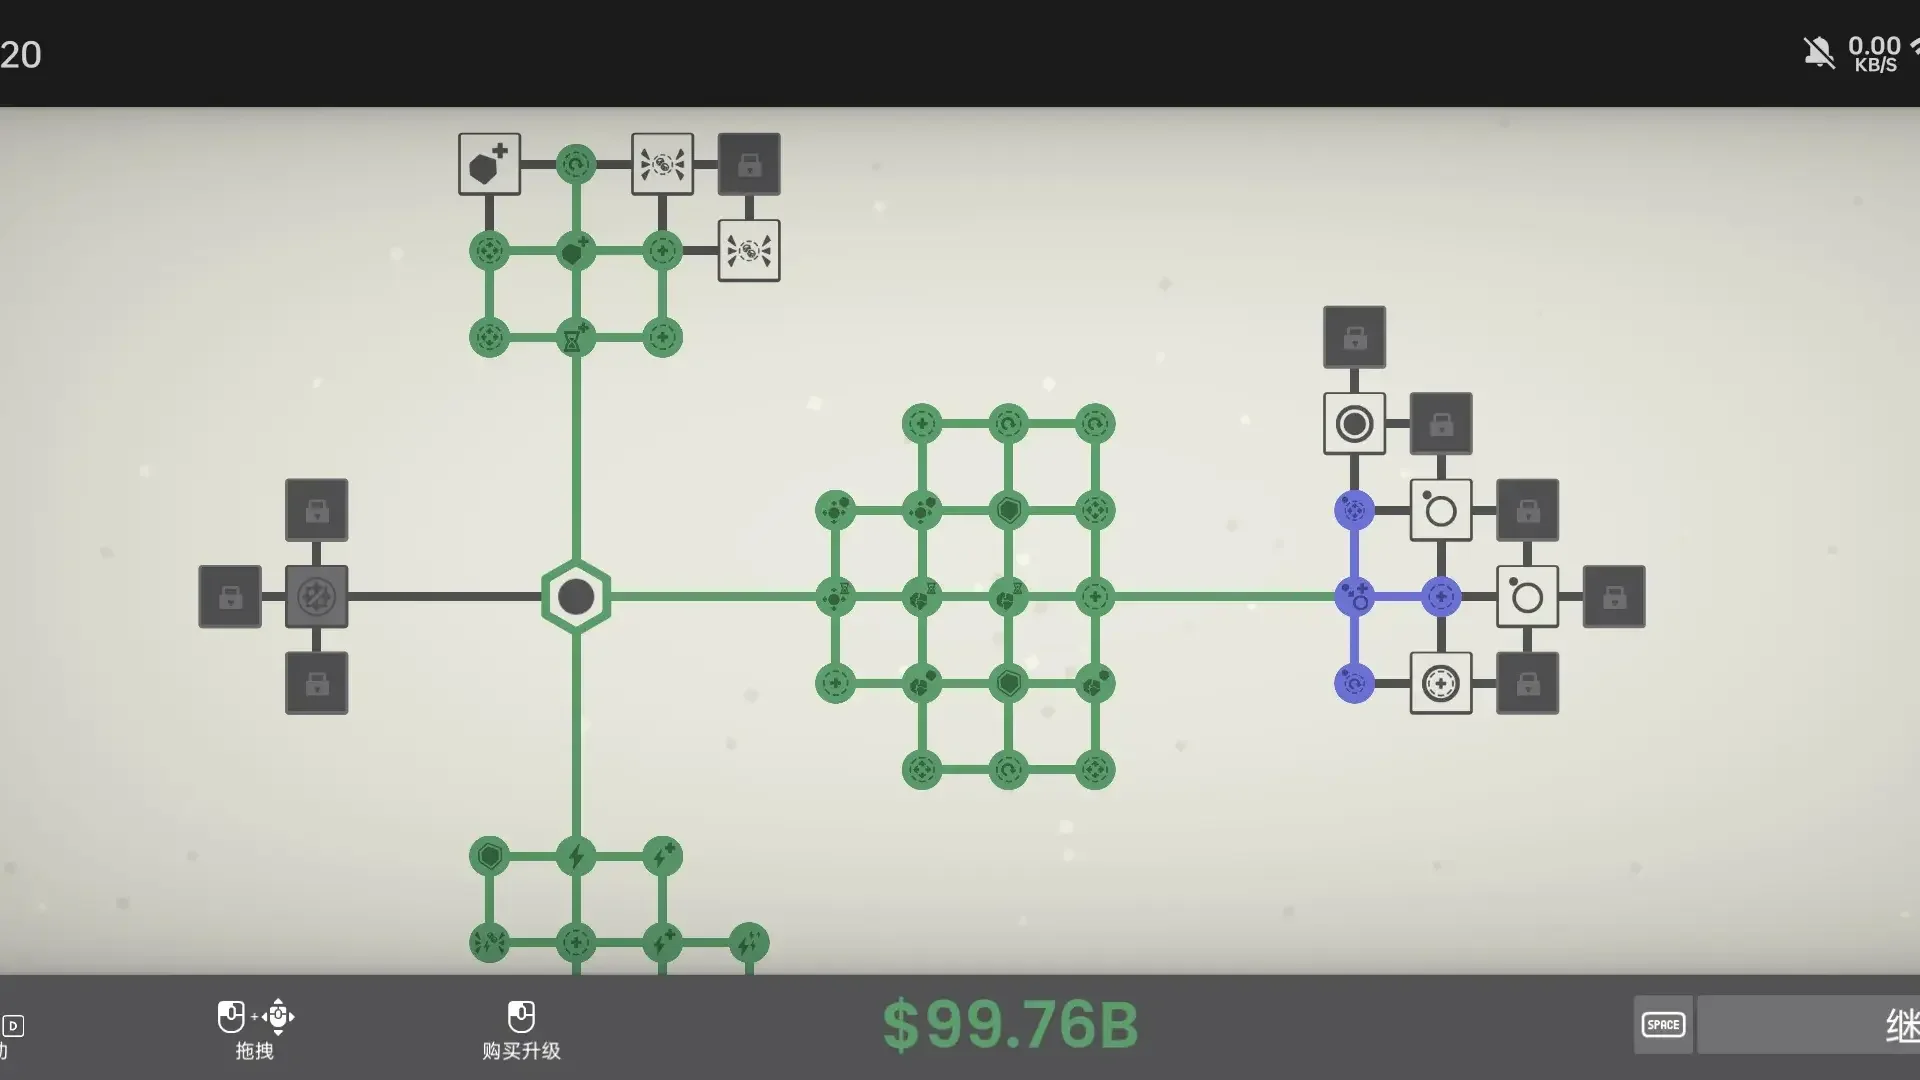
Task: Select the plus node below the leftmost hourglass node
Action: [835, 684]
